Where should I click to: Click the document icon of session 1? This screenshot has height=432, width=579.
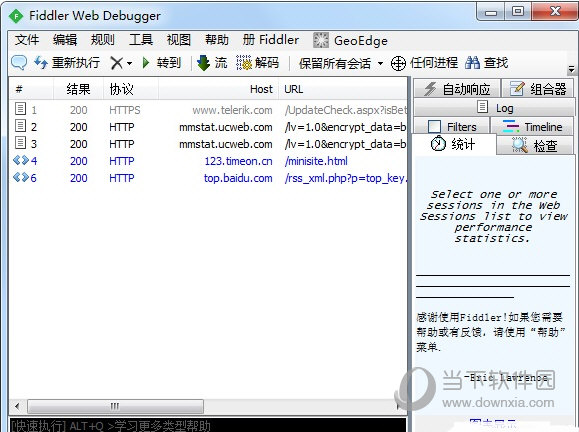pos(21,109)
